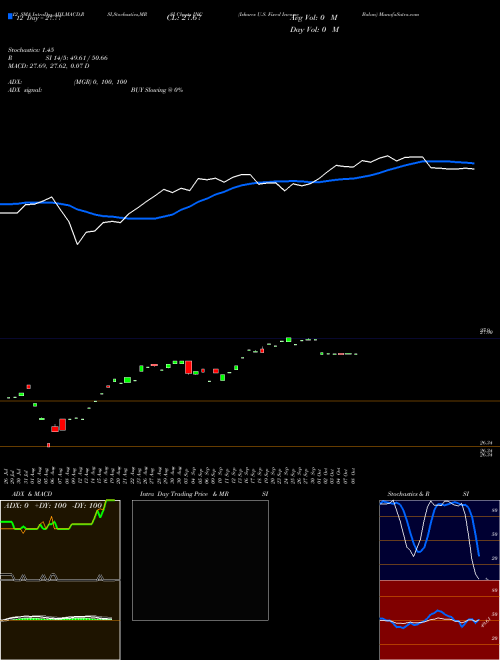The height and width of the screenshot is (660, 500).
Task: Click the 'BUY Slowing @ 0%' signal text
Action: (x=157, y=90)
